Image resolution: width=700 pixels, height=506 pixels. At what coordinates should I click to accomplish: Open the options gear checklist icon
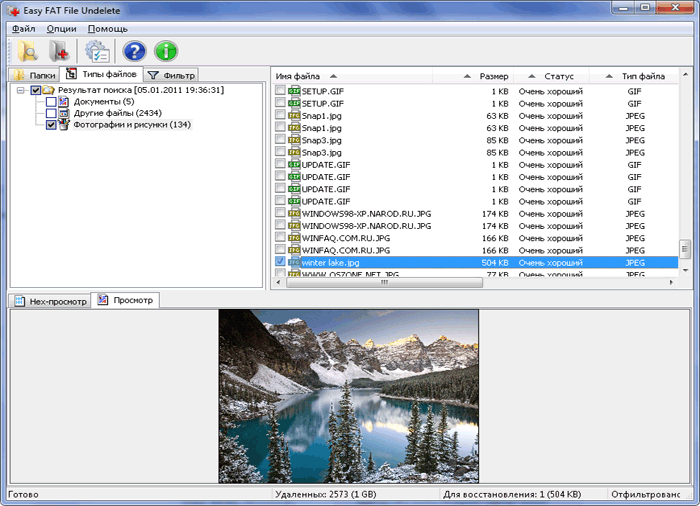pyautogui.click(x=97, y=52)
